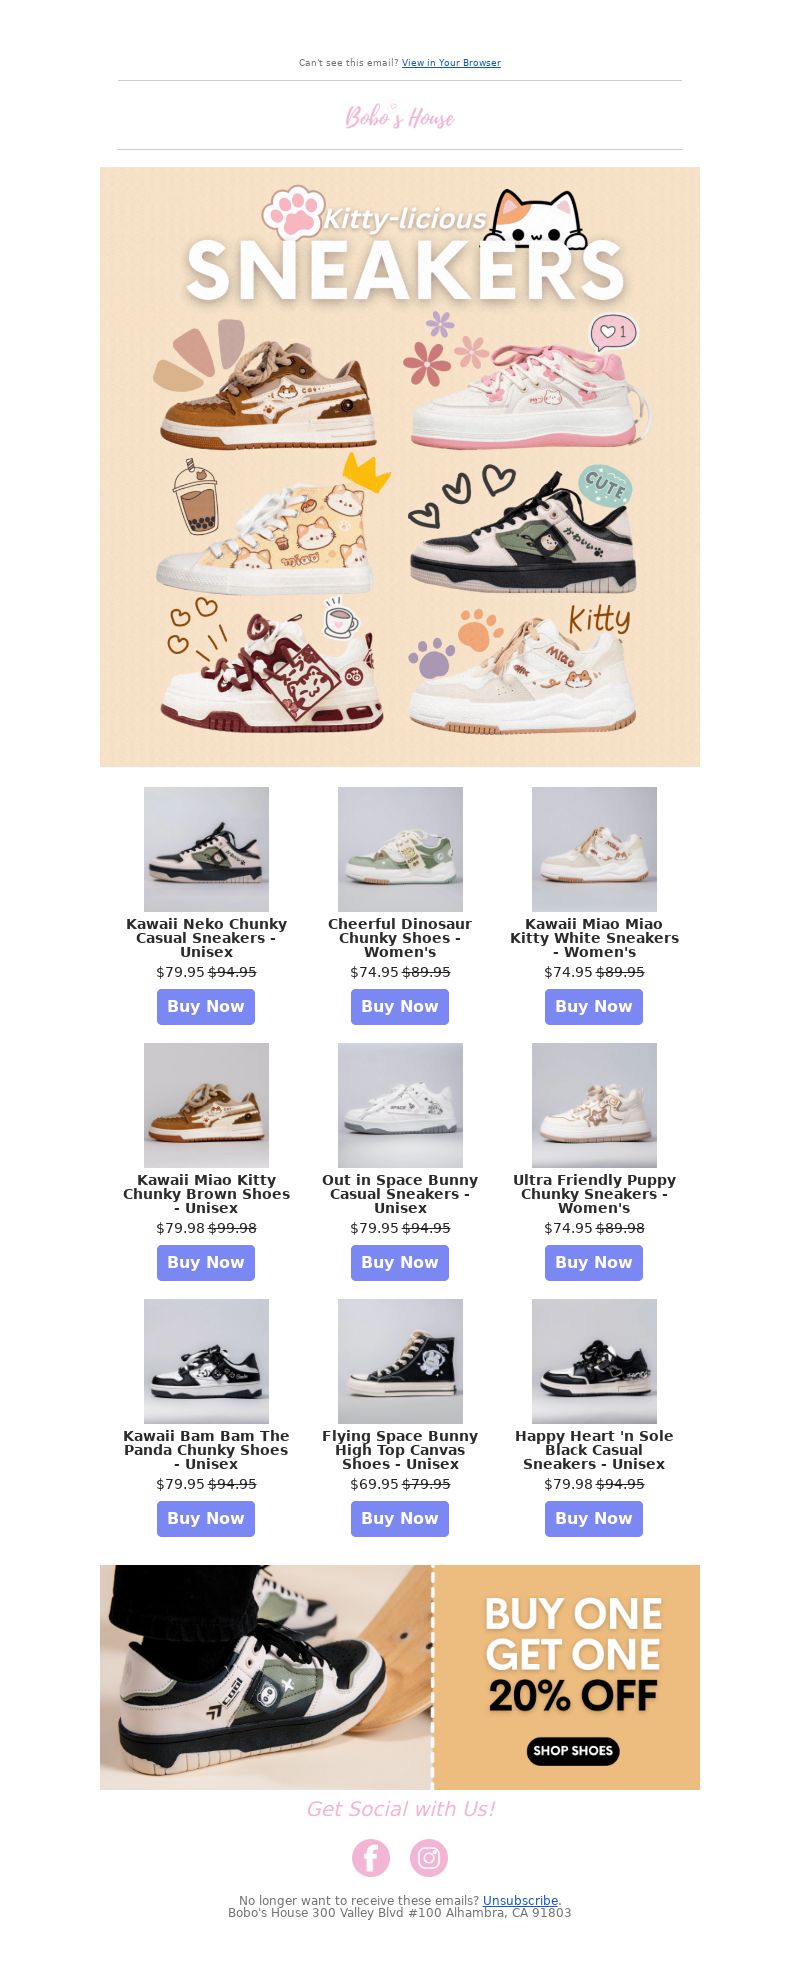Buy the Happy Heart 'n Sole Black Sneakers

click(594, 1518)
